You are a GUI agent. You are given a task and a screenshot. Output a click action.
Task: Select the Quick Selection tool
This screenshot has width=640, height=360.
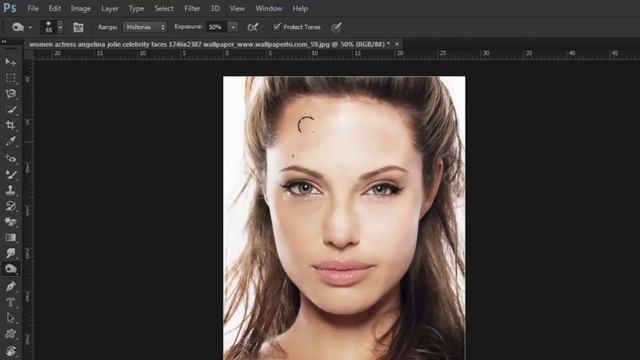[x=11, y=110]
